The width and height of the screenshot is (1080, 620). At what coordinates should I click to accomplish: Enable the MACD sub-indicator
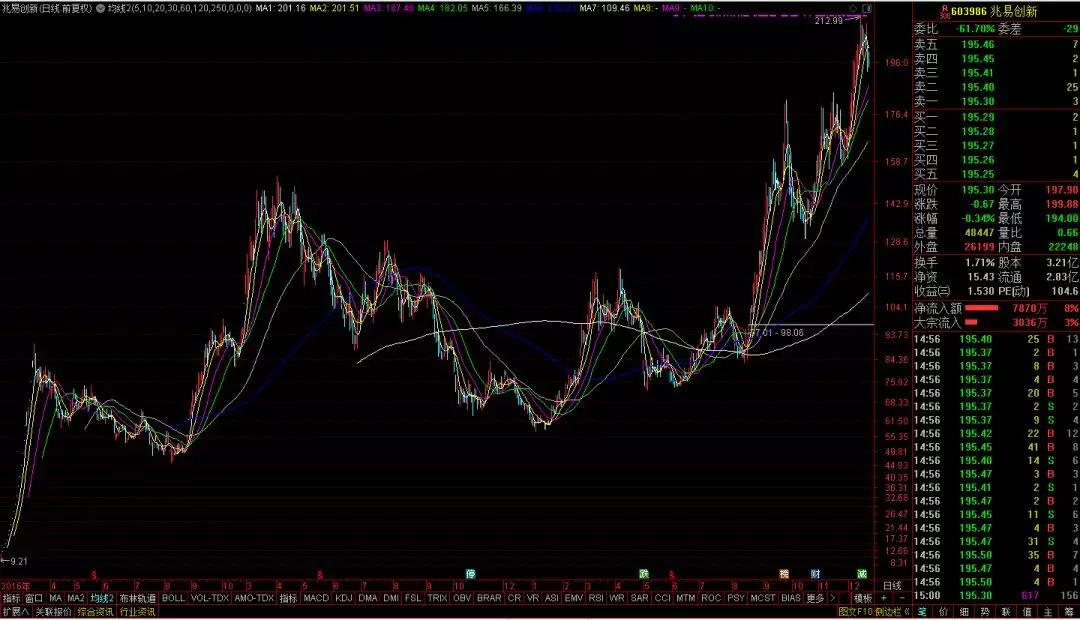point(316,598)
